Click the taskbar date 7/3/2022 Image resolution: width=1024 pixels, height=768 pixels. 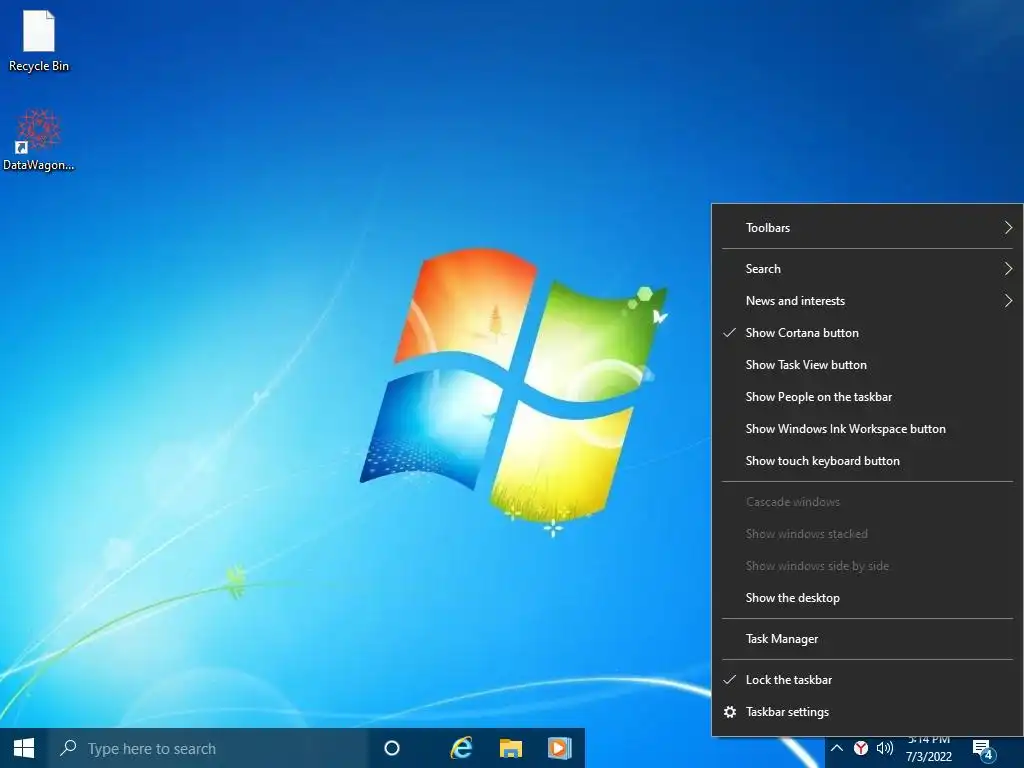point(929,757)
